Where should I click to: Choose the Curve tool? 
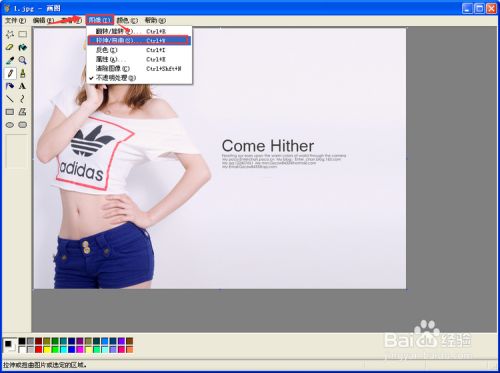[x=22, y=99]
